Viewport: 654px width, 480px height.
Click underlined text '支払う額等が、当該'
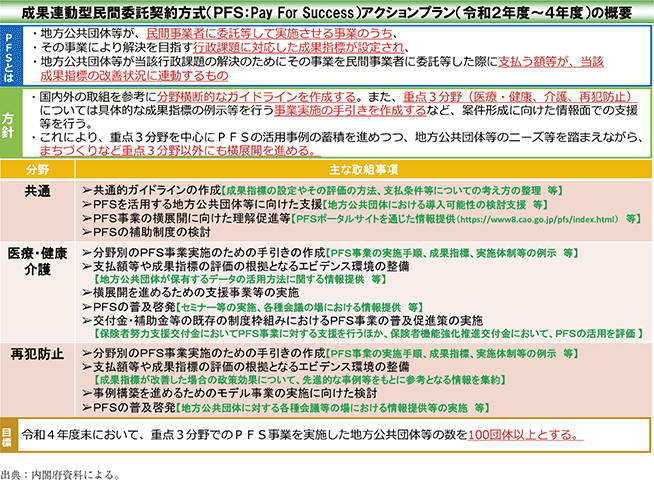pos(551,62)
